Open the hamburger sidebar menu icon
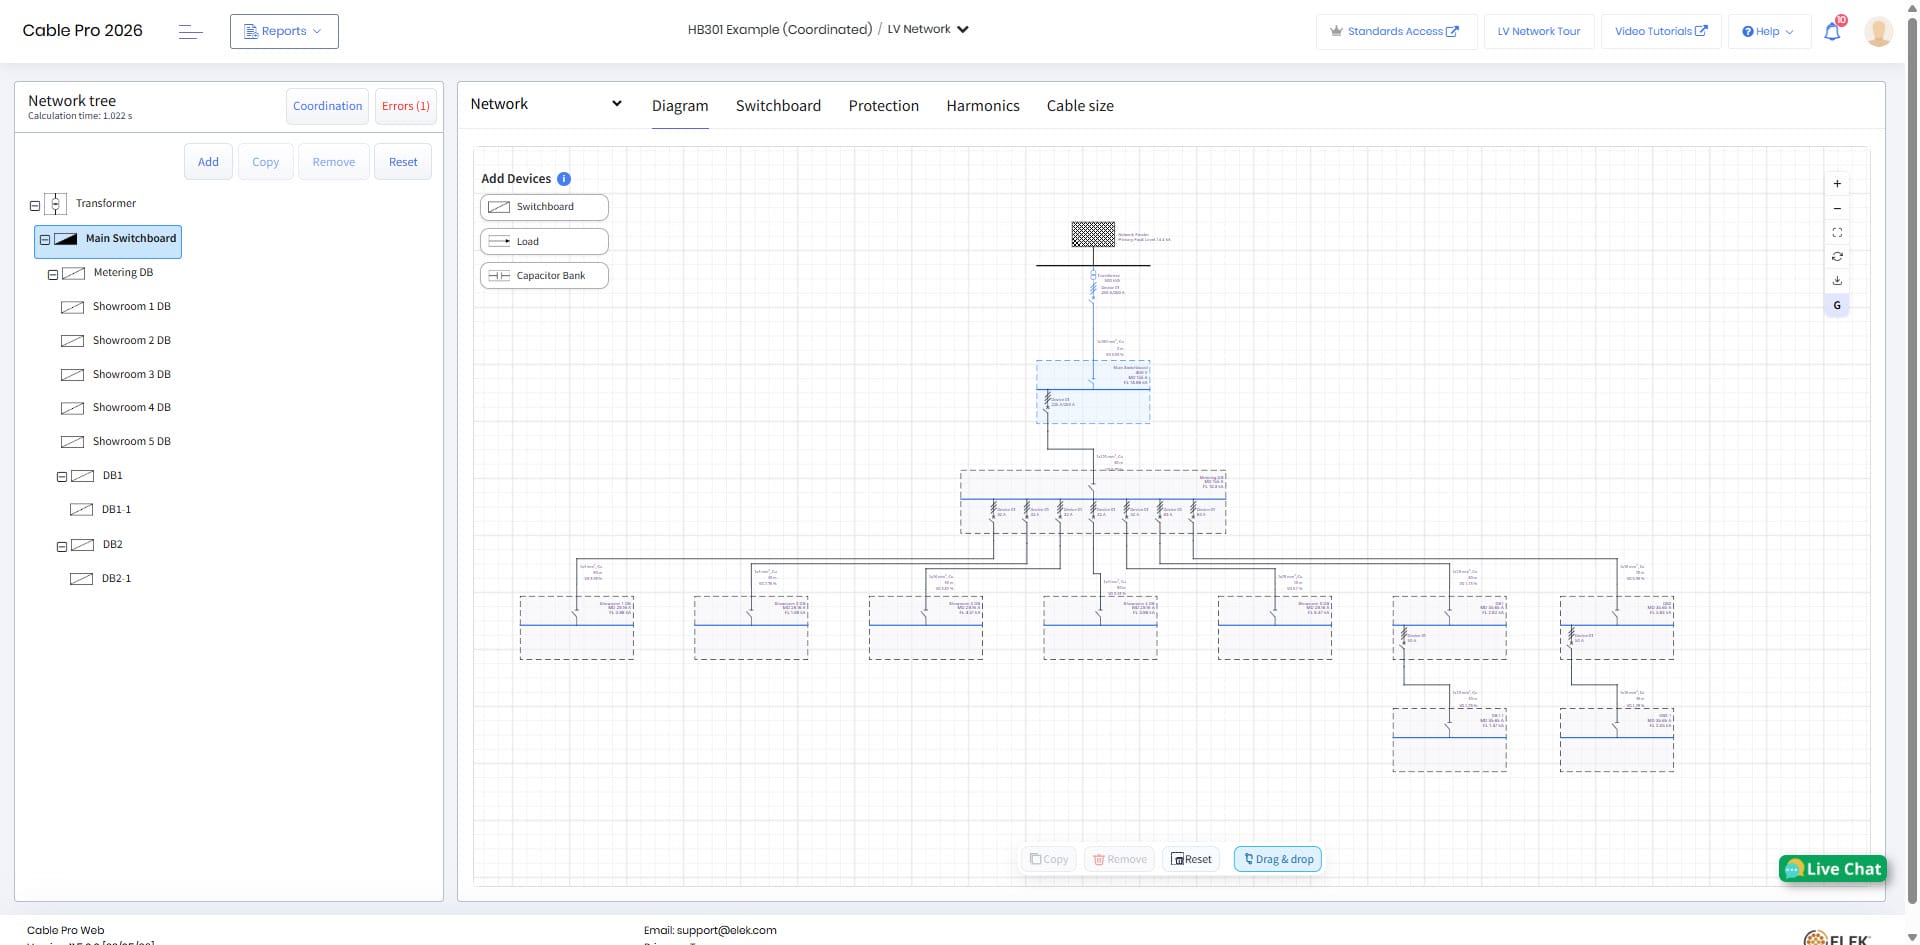 [x=190, y=32]
